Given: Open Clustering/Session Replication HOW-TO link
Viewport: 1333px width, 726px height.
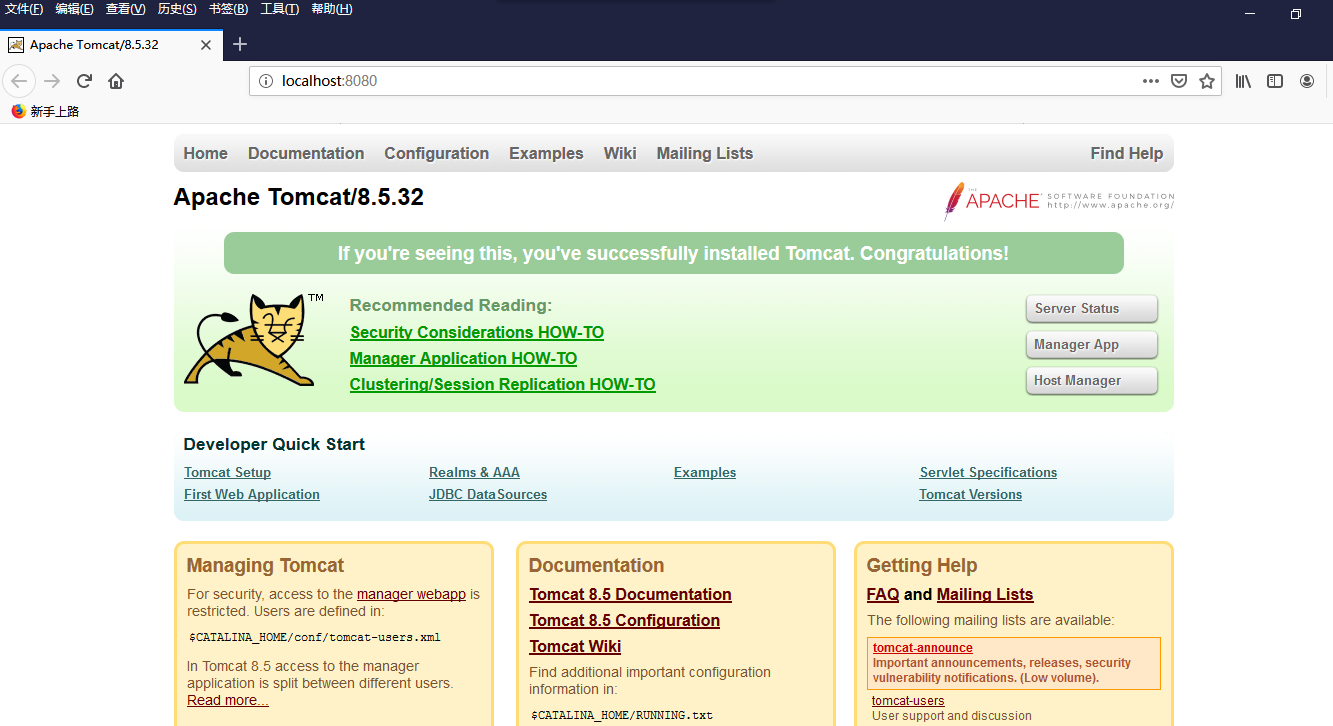Looking at the screenshot, I should point(503,384).
